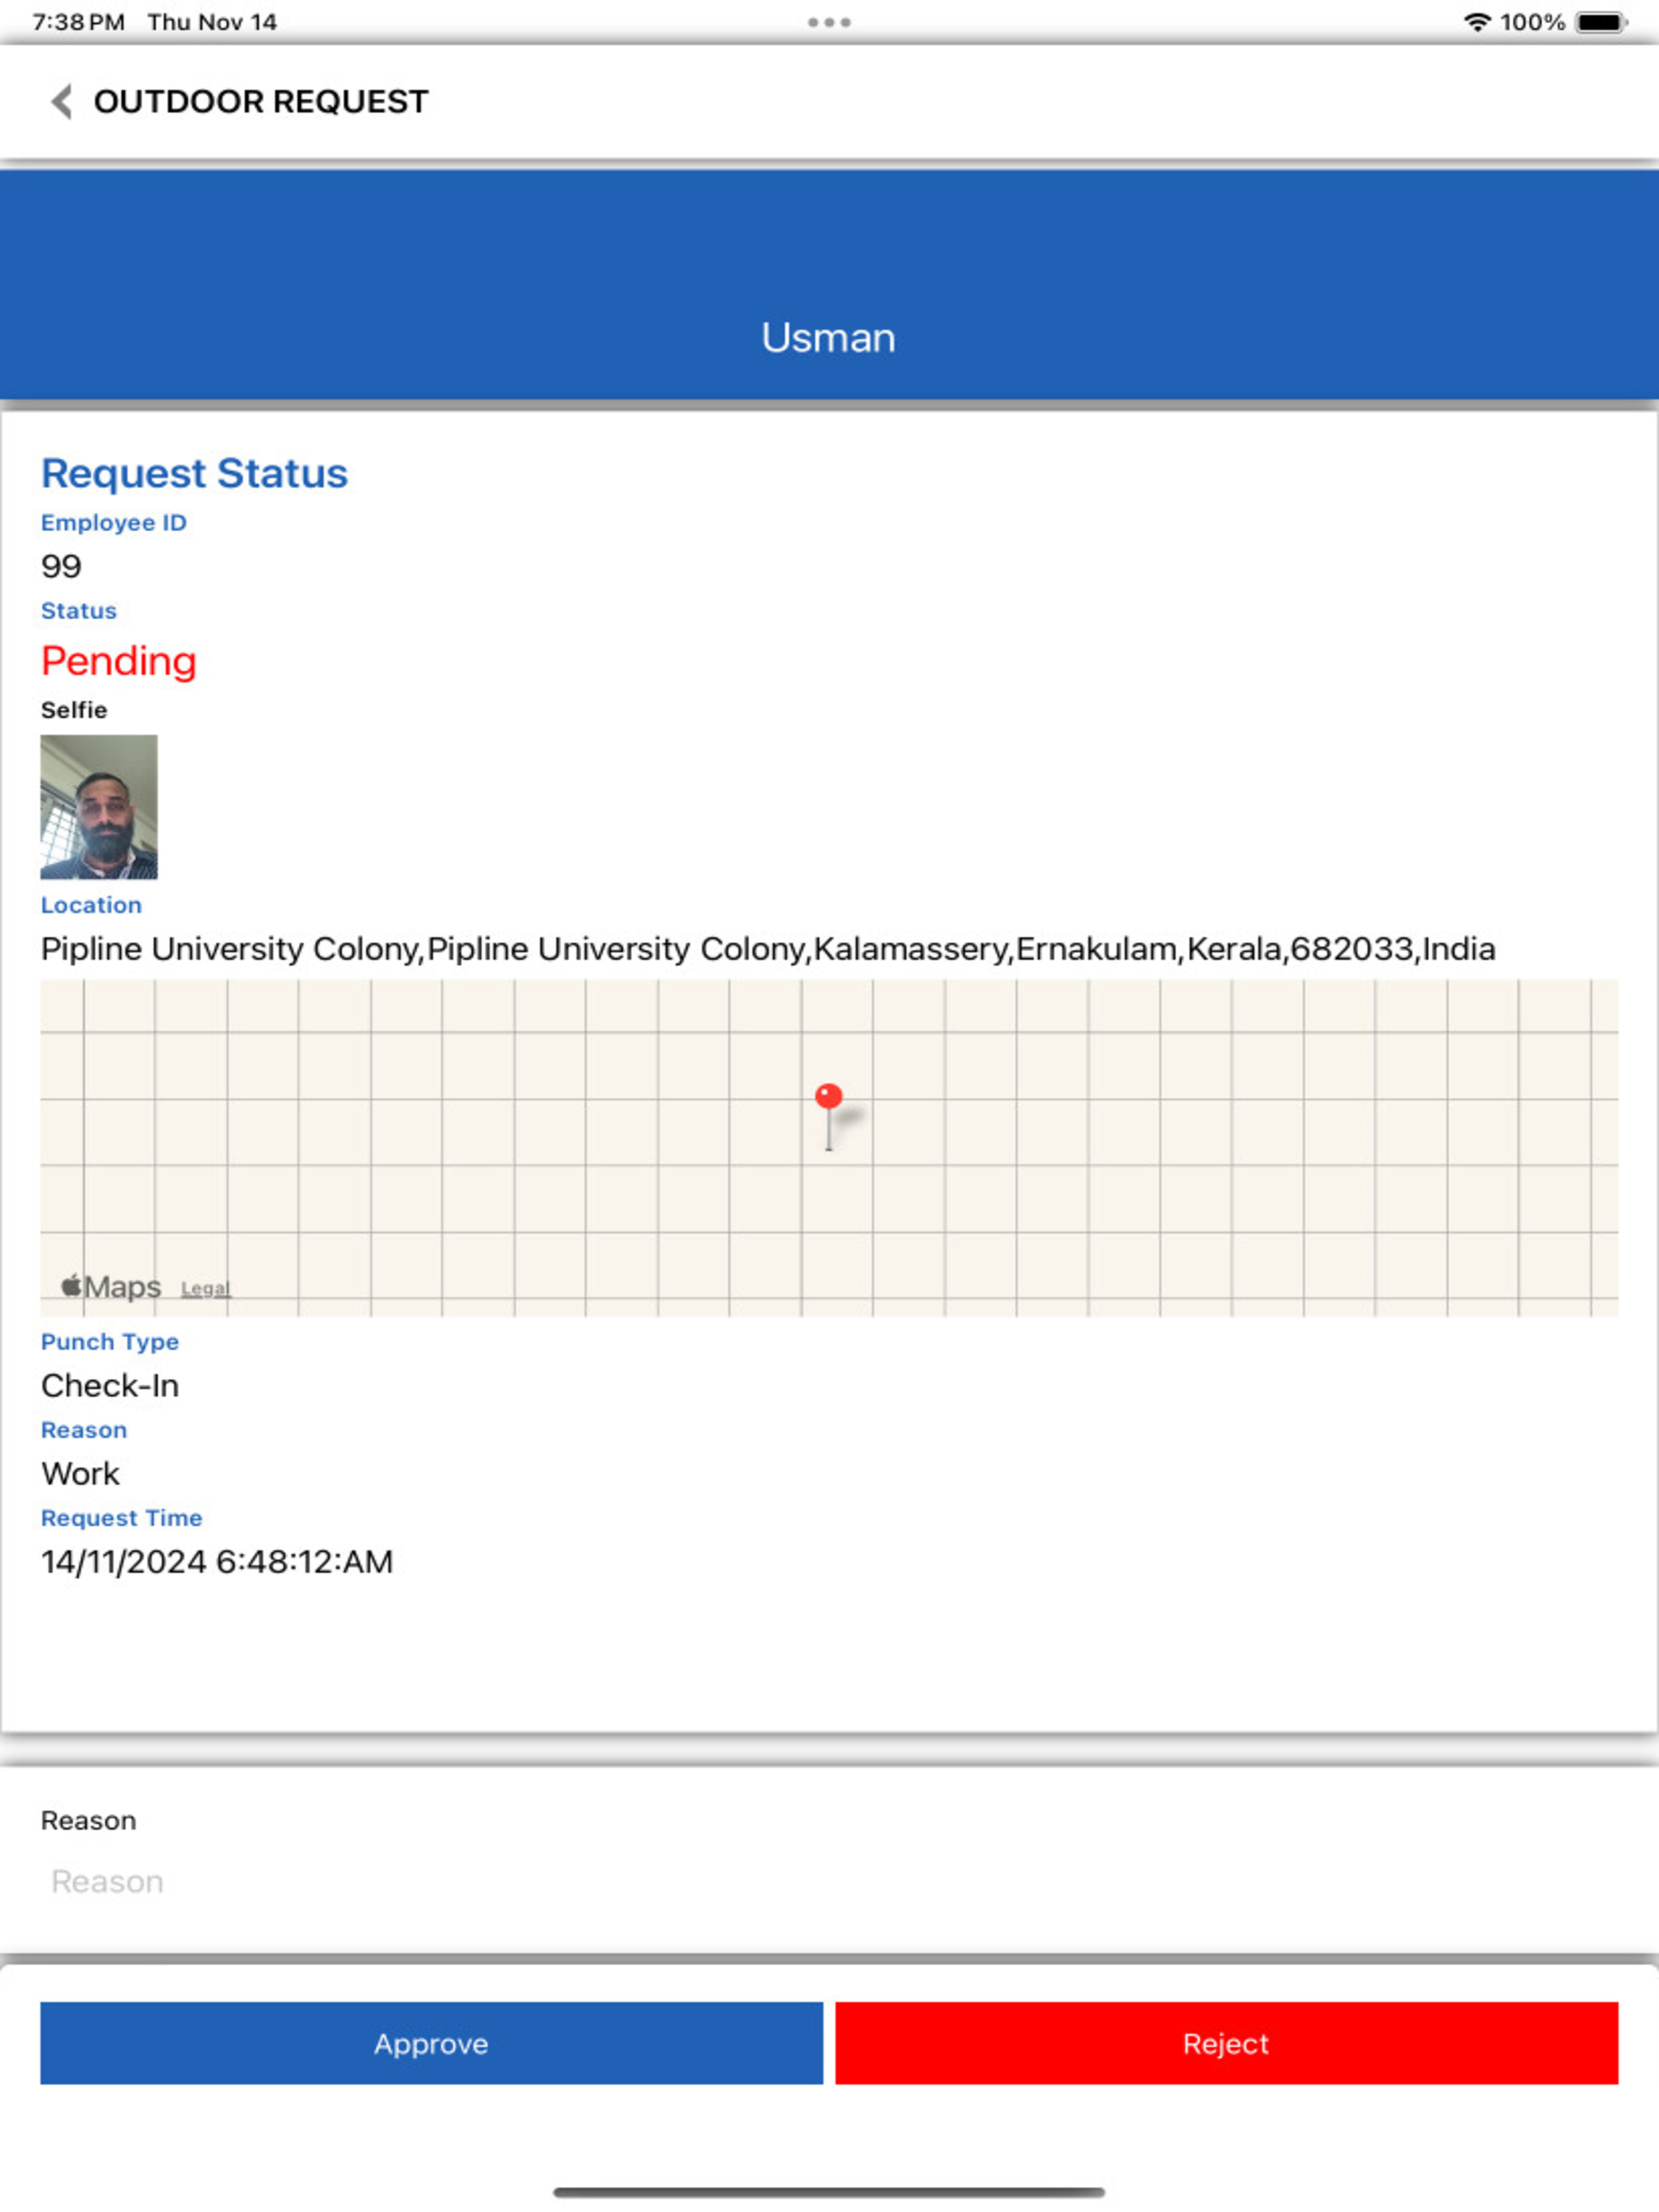Screen dimensions: 1659x2212
Task: Tap the Request Status heading
Action: (194, 473)
